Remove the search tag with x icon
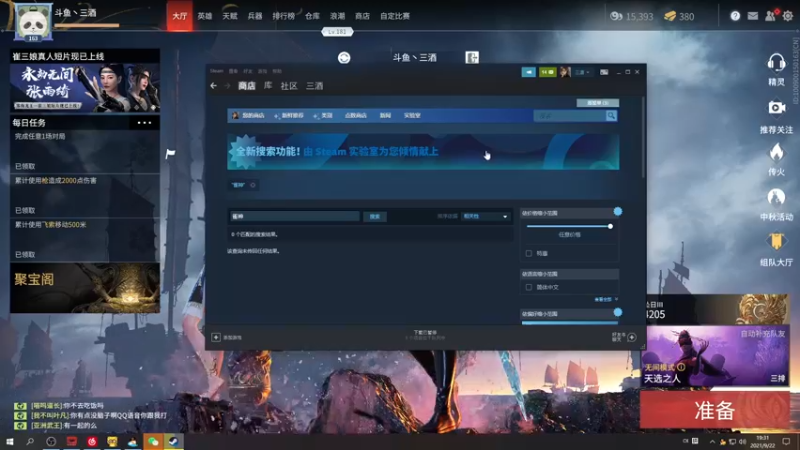Image resolution: width=800 pixels, height=450 pixels. pyautogui.click(x=253, y=185)
